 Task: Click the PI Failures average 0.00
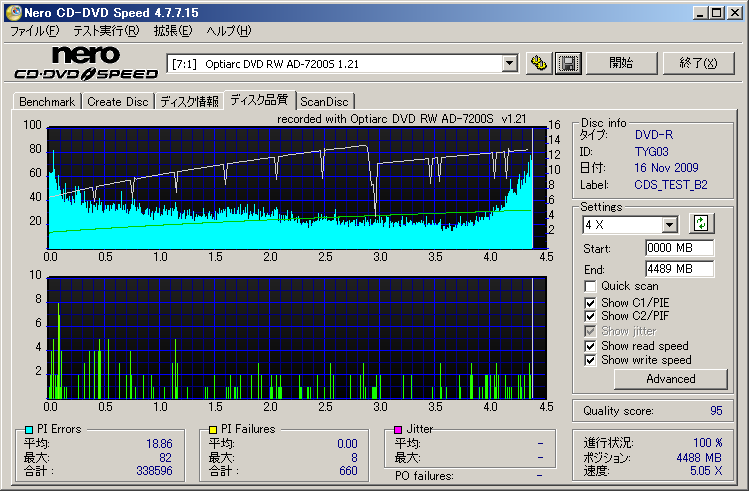[347, 444]
